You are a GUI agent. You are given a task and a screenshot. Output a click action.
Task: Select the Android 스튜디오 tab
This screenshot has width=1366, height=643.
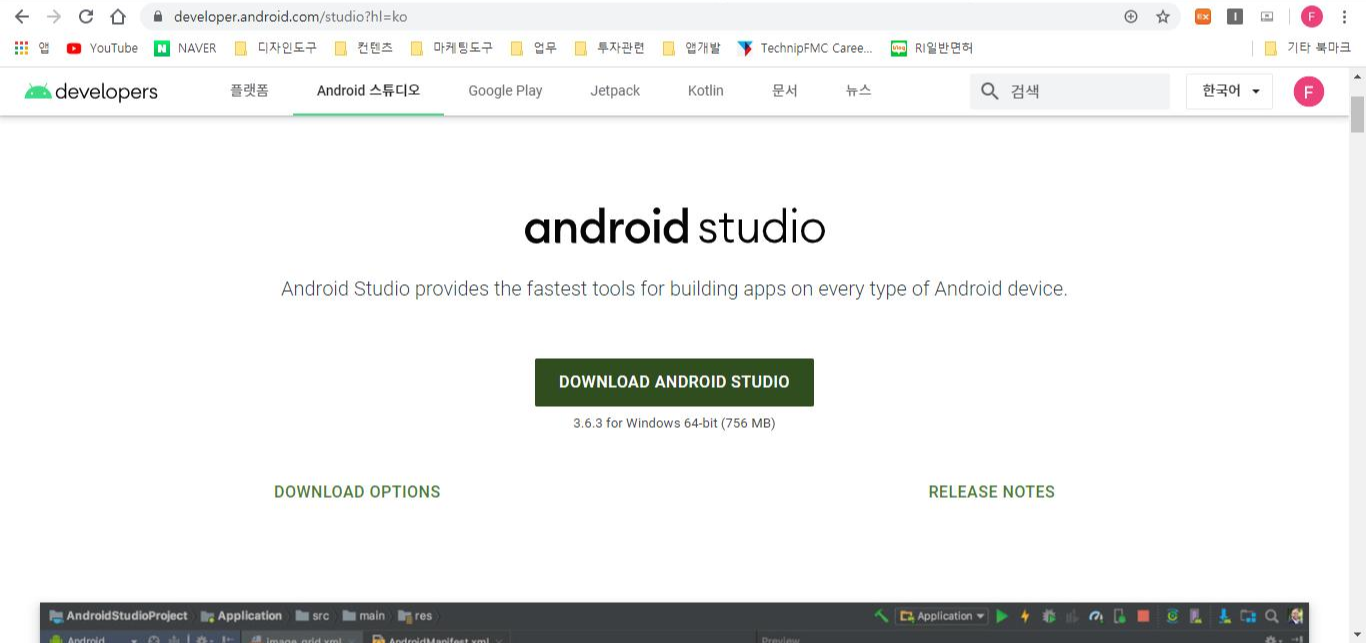[x=368, y=90]
